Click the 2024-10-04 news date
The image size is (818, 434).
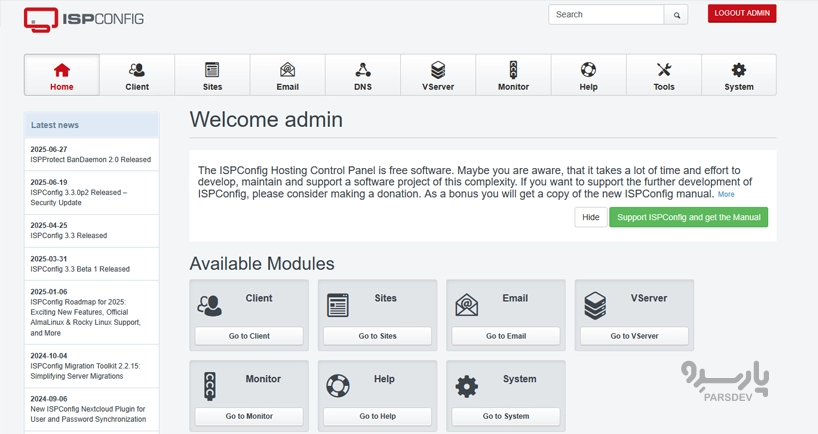49,356
